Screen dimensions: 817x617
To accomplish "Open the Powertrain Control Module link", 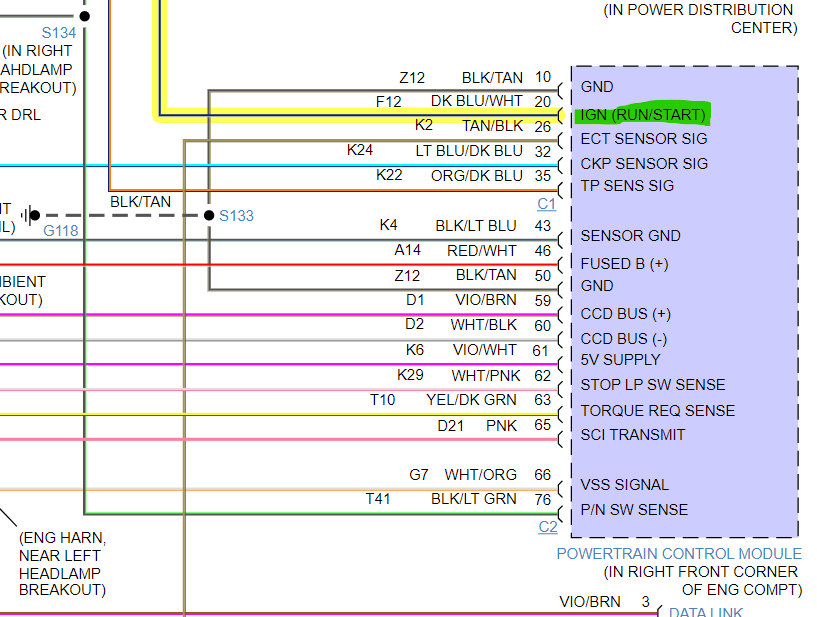I will [679, 553].
